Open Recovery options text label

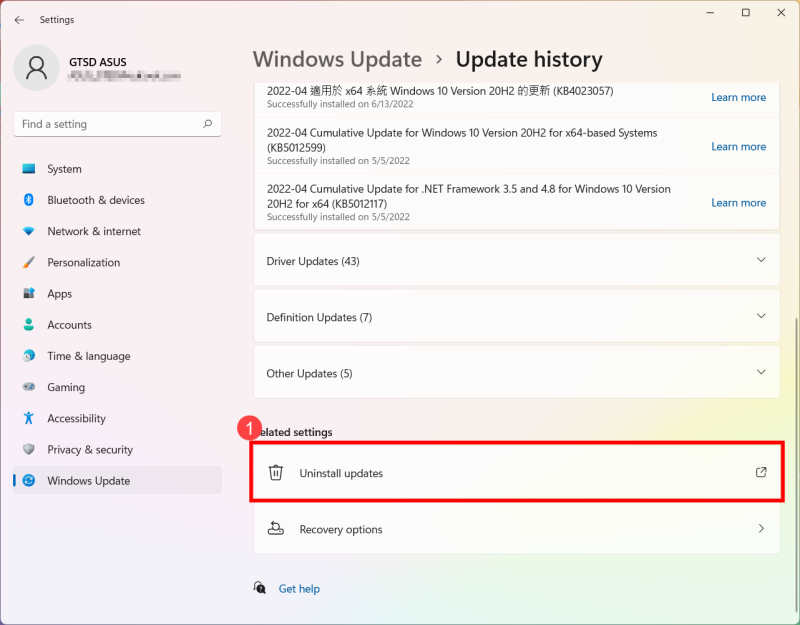point(341,529)
